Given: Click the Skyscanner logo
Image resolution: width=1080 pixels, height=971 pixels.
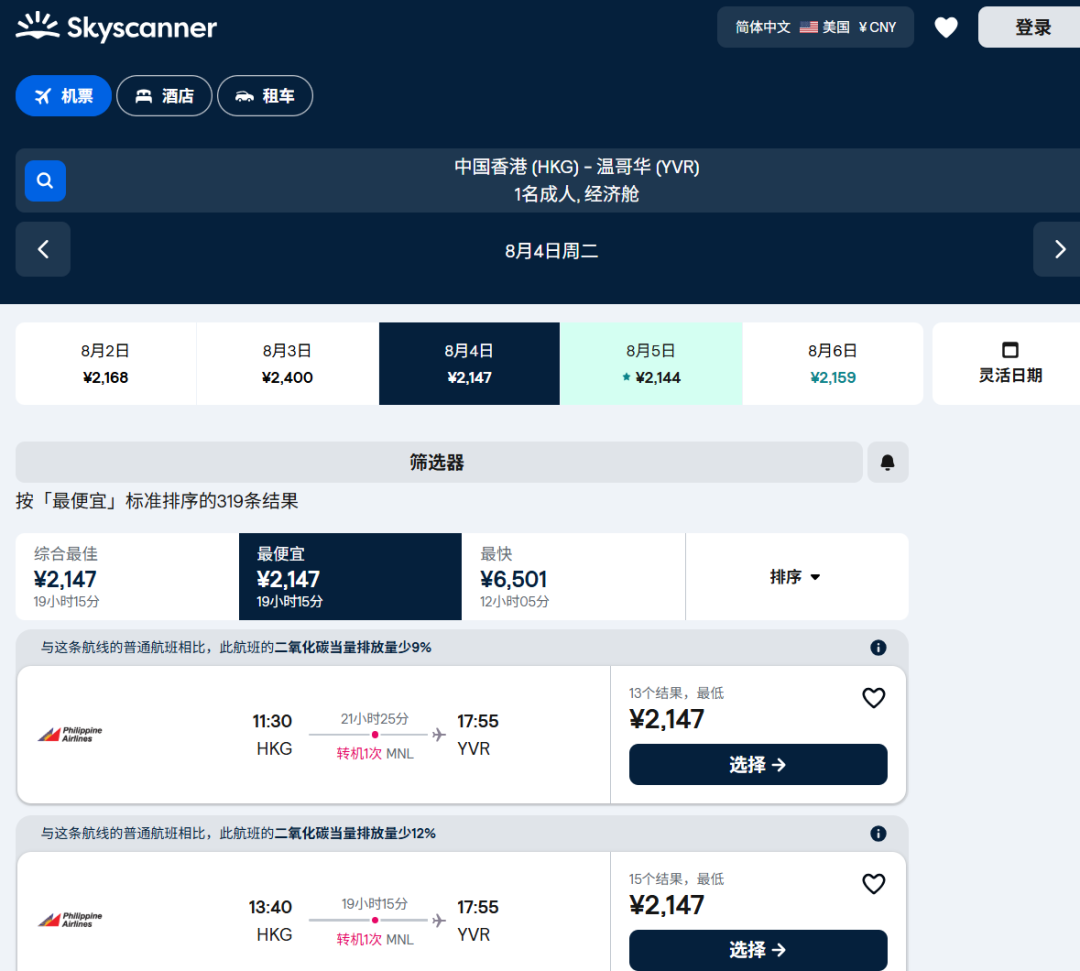Looking at the screenshot, I should click(x=116, y=28).
